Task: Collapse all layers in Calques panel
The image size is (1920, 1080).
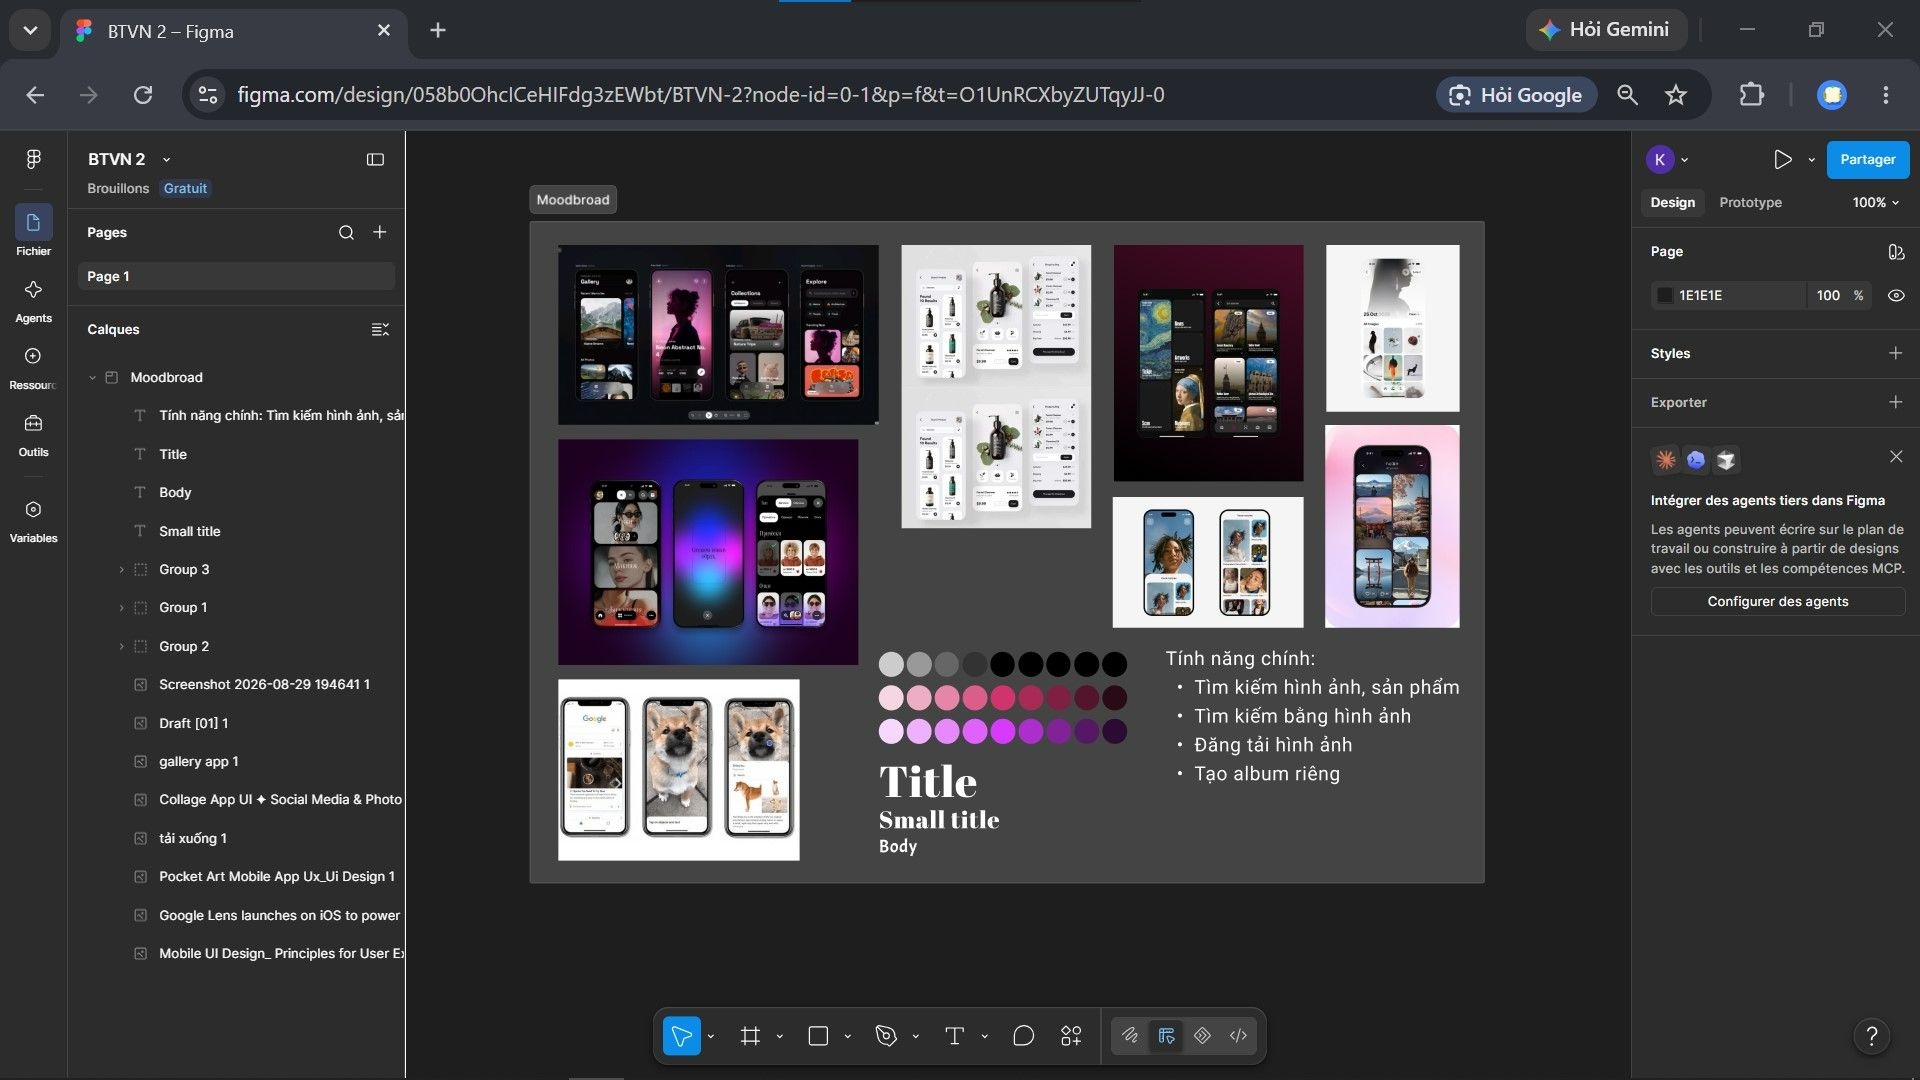Action: [x=380, y=329]
